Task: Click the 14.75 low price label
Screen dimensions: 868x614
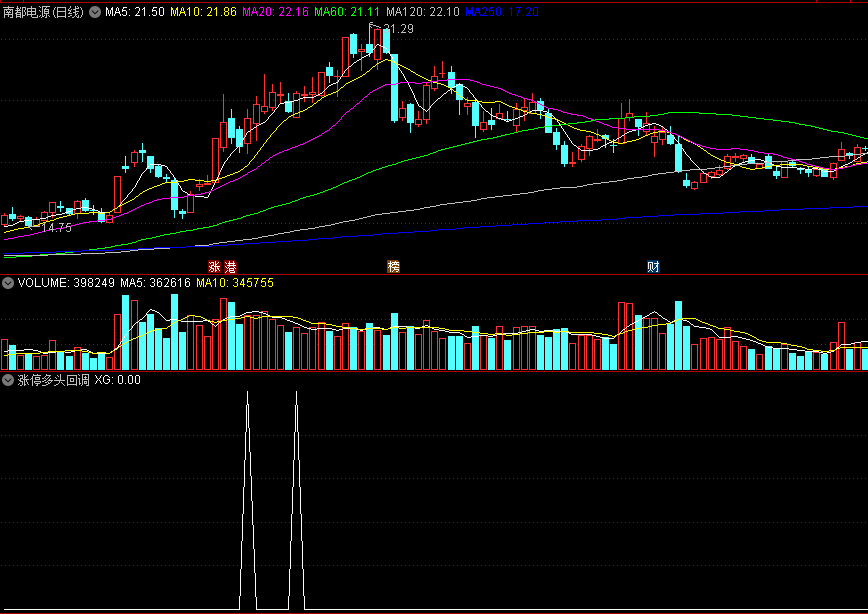Action: [56, 228]
